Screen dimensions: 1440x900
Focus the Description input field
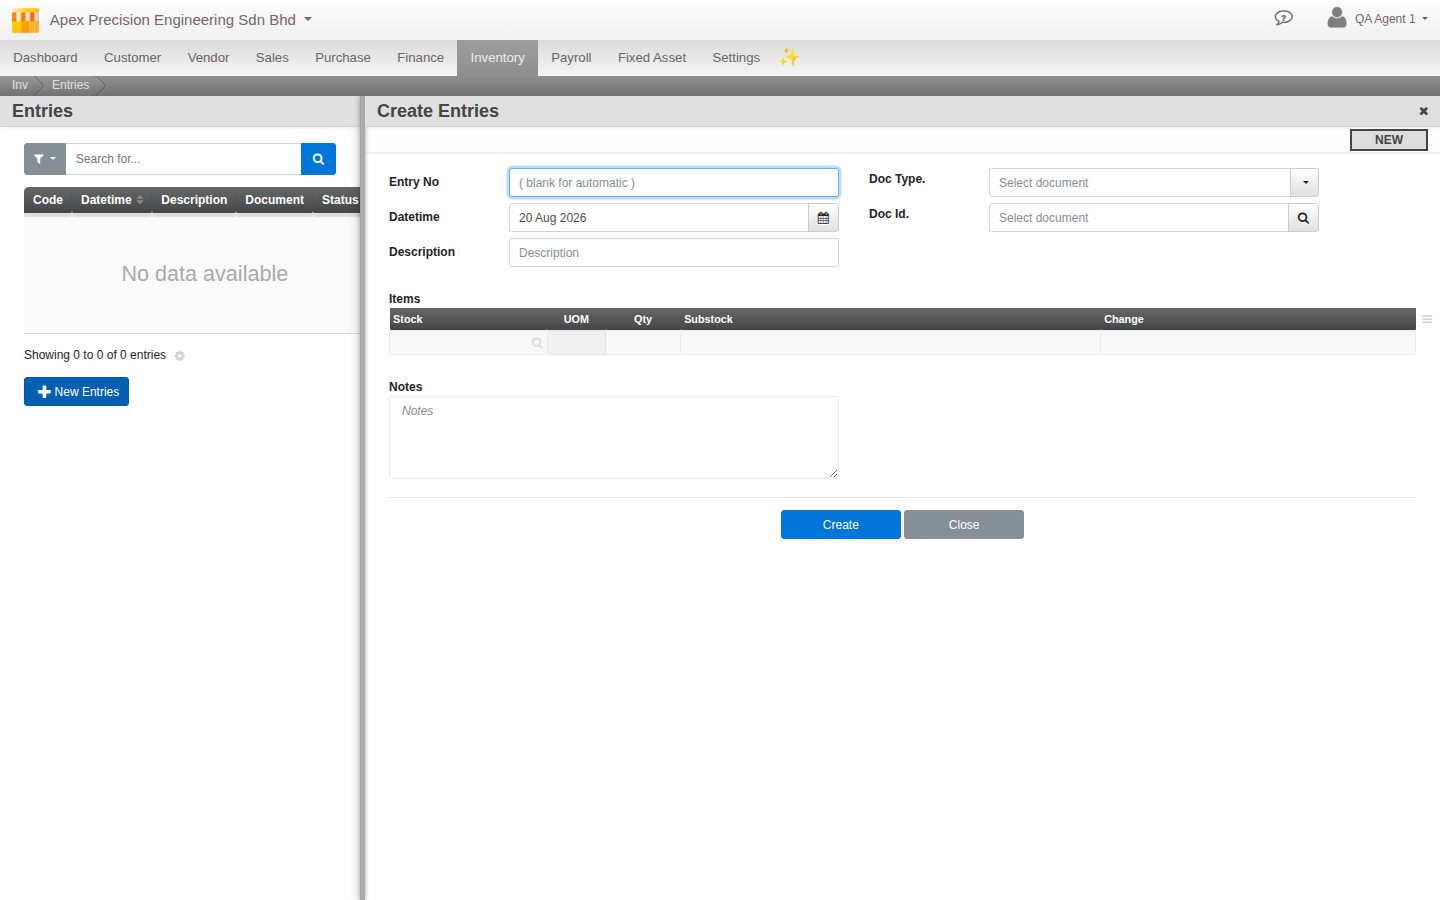674,253
